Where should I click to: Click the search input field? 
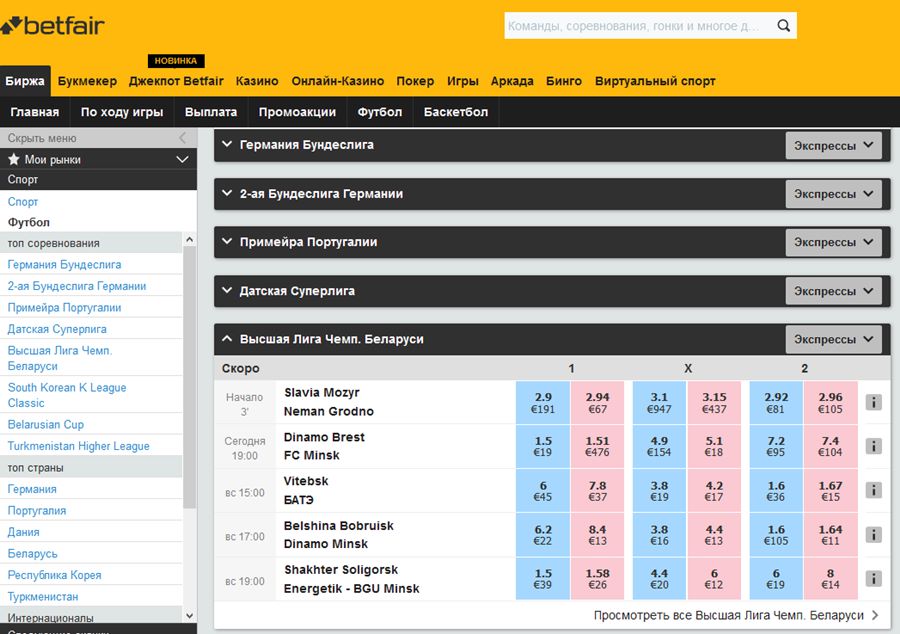[630, 25]
